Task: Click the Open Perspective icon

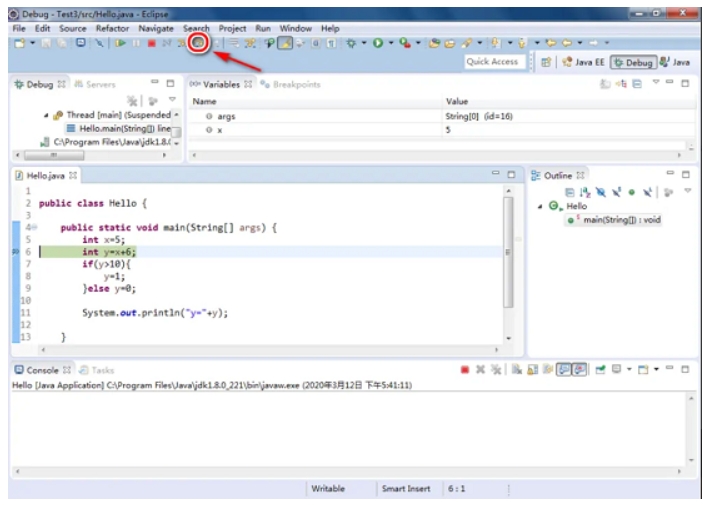Action: coord(546,62)
